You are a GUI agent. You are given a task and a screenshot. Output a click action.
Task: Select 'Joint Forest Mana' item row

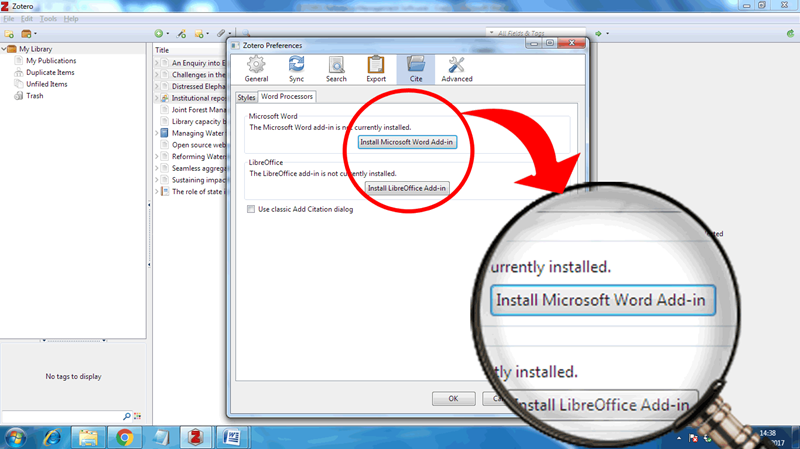coord(192,110)
